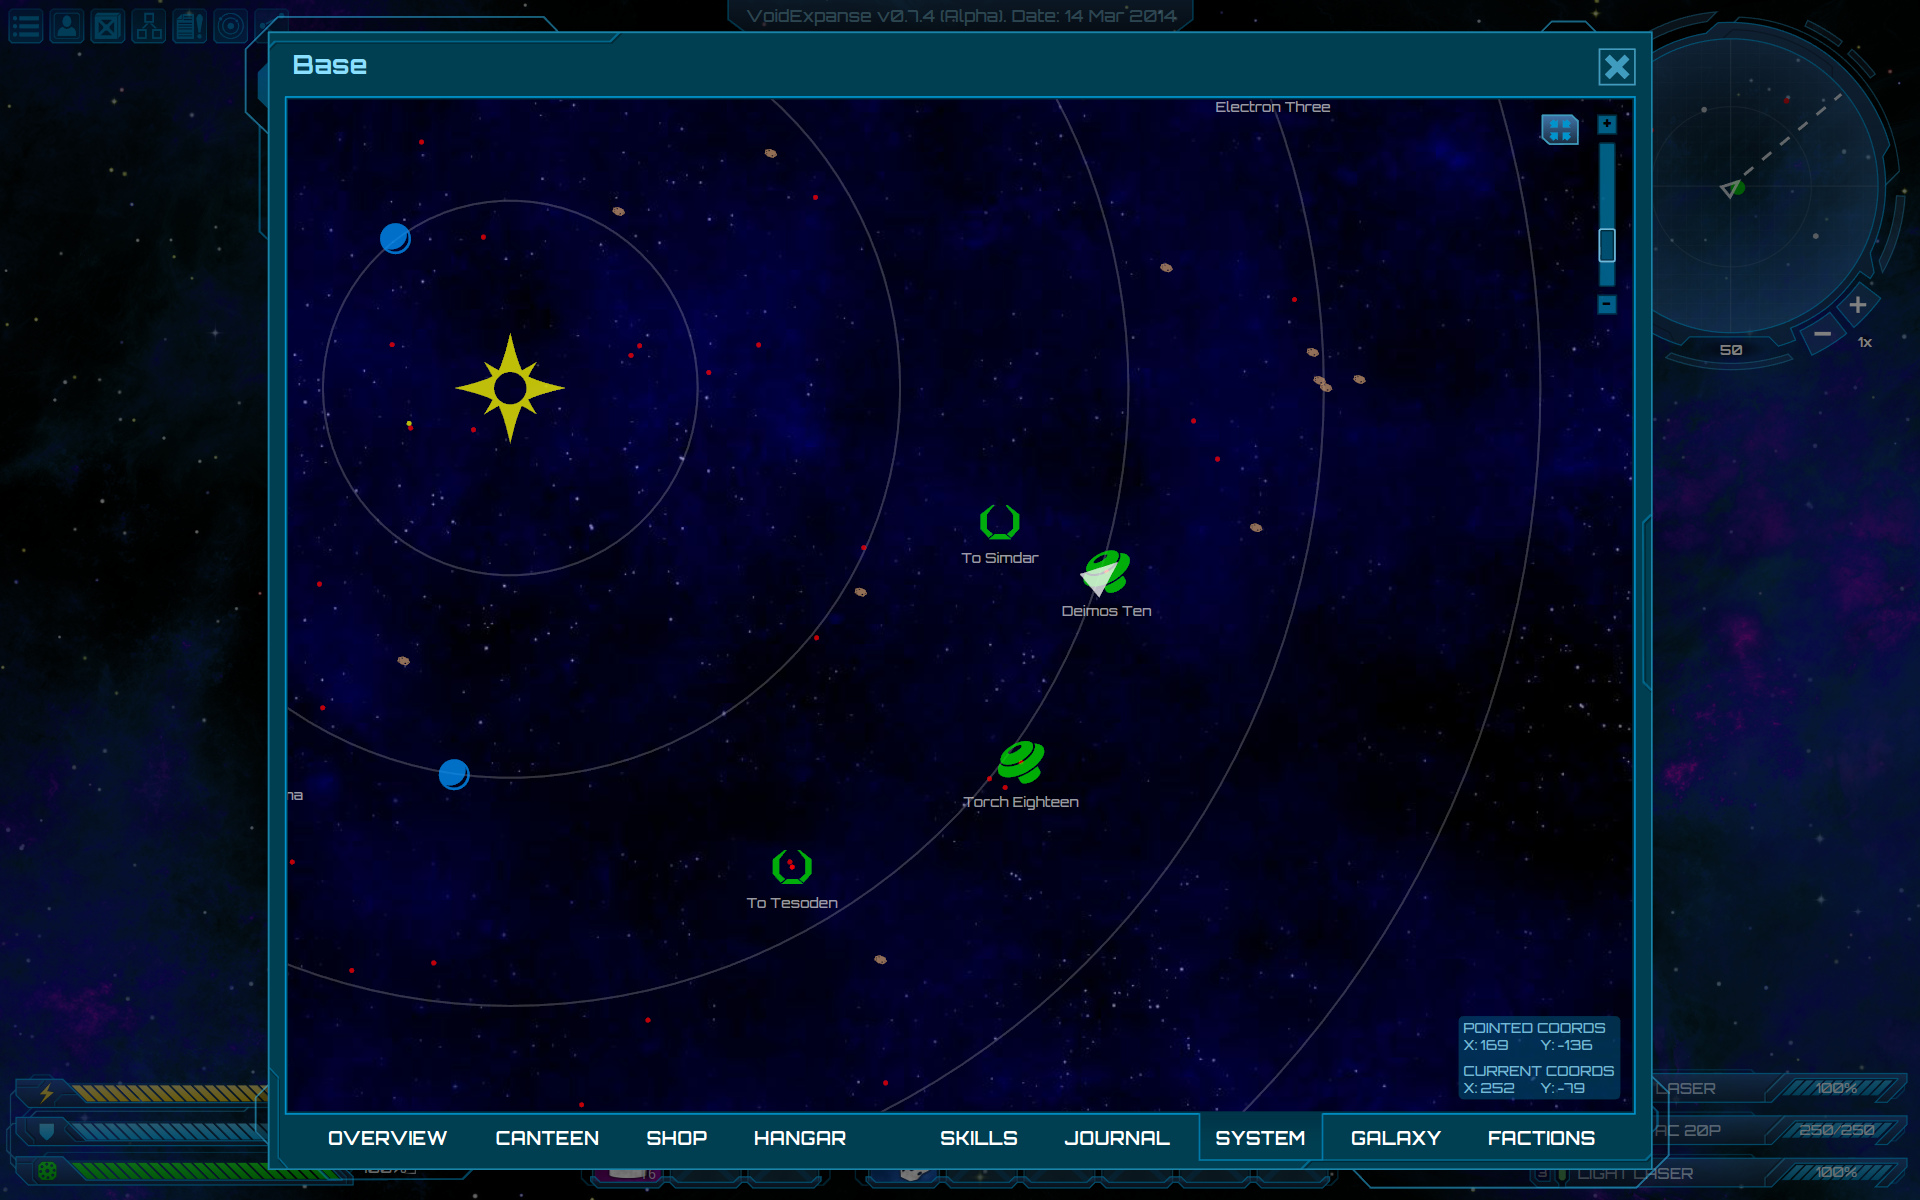Open the journal quests document icon
Image resolution: width=1920 pixels, height=1200 pixels.
[x=190, y=26]
